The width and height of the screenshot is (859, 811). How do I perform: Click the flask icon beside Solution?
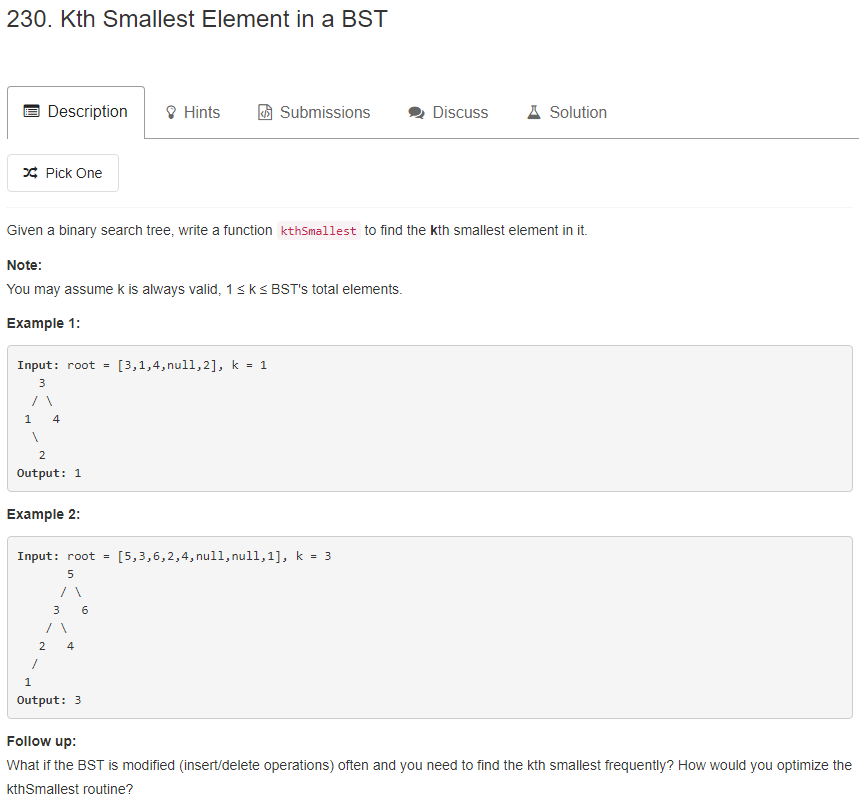[x=534, y=112]
